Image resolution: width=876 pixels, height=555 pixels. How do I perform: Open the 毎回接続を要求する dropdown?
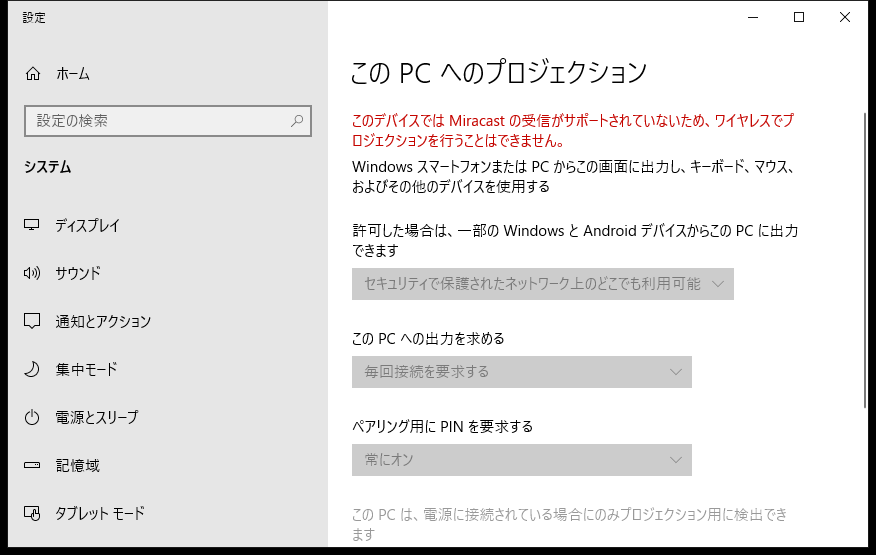(522, 372)
